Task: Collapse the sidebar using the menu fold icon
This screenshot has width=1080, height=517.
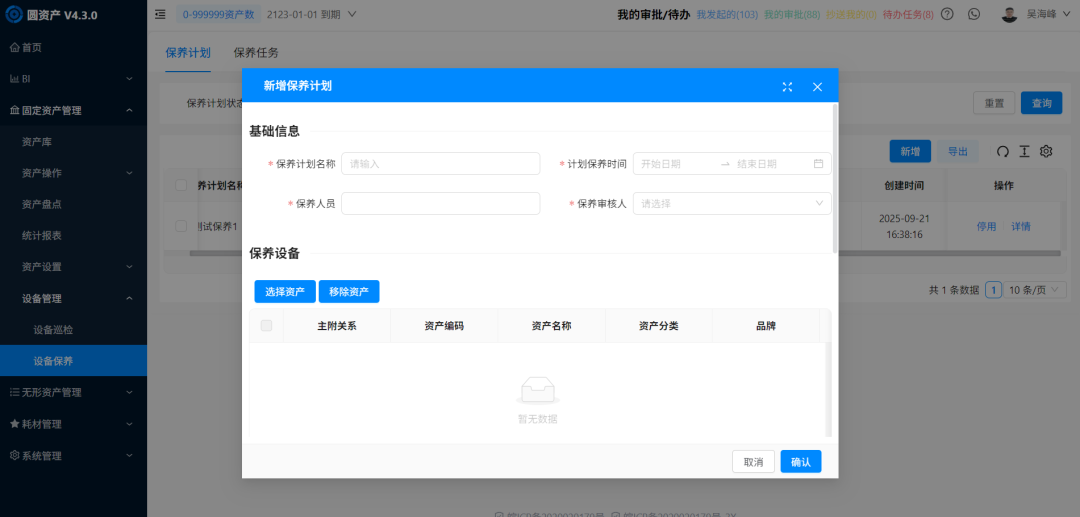Action: click(x=161, y=14)
